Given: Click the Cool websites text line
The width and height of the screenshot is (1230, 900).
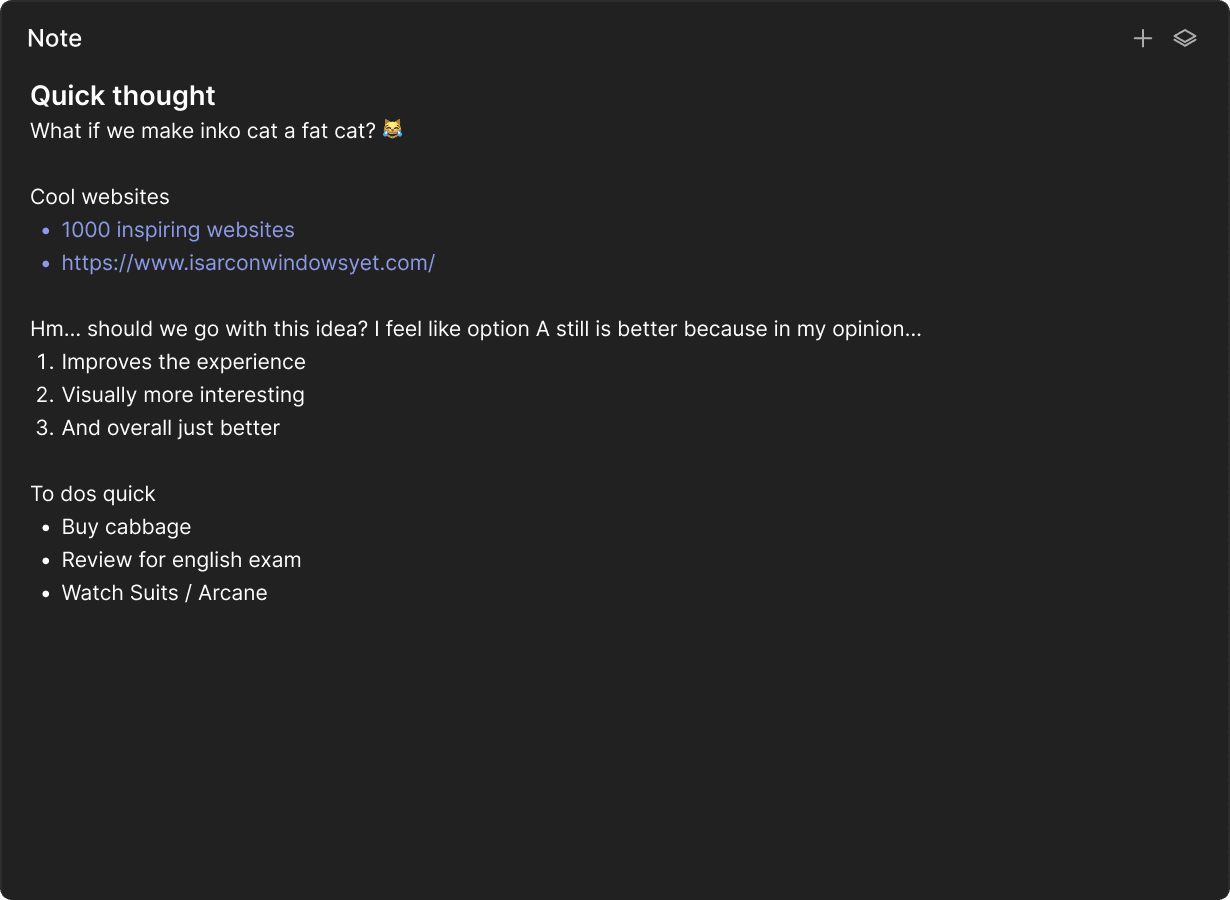Looking at the screenshot, I should coord(100,197).
